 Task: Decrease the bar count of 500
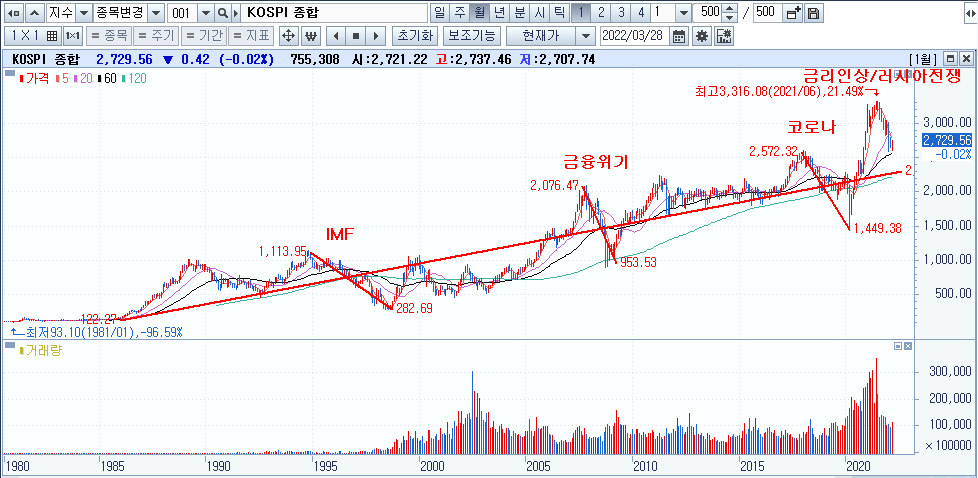pyautogui.click(x=731, y=17)
